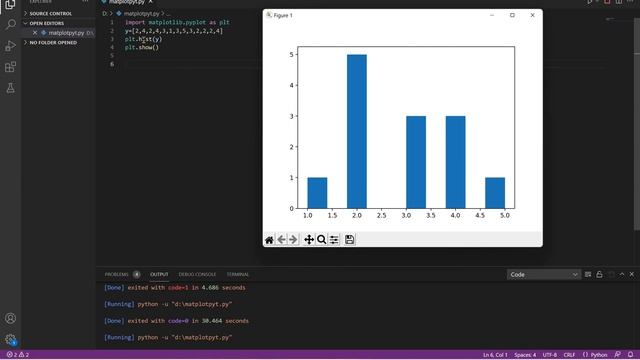The width and height of the screenshot is (640, 360).
Task: Click Ln 6, Col 1 status entry
Action: click(x=495, y=355)
